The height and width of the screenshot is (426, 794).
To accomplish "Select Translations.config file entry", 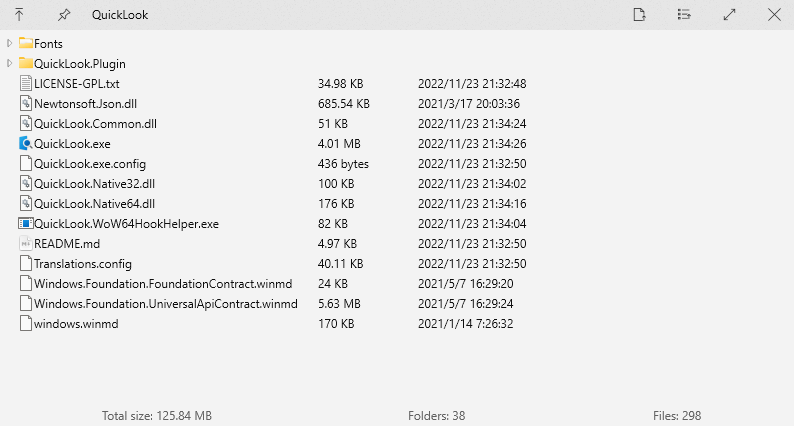I will [397, 263].
